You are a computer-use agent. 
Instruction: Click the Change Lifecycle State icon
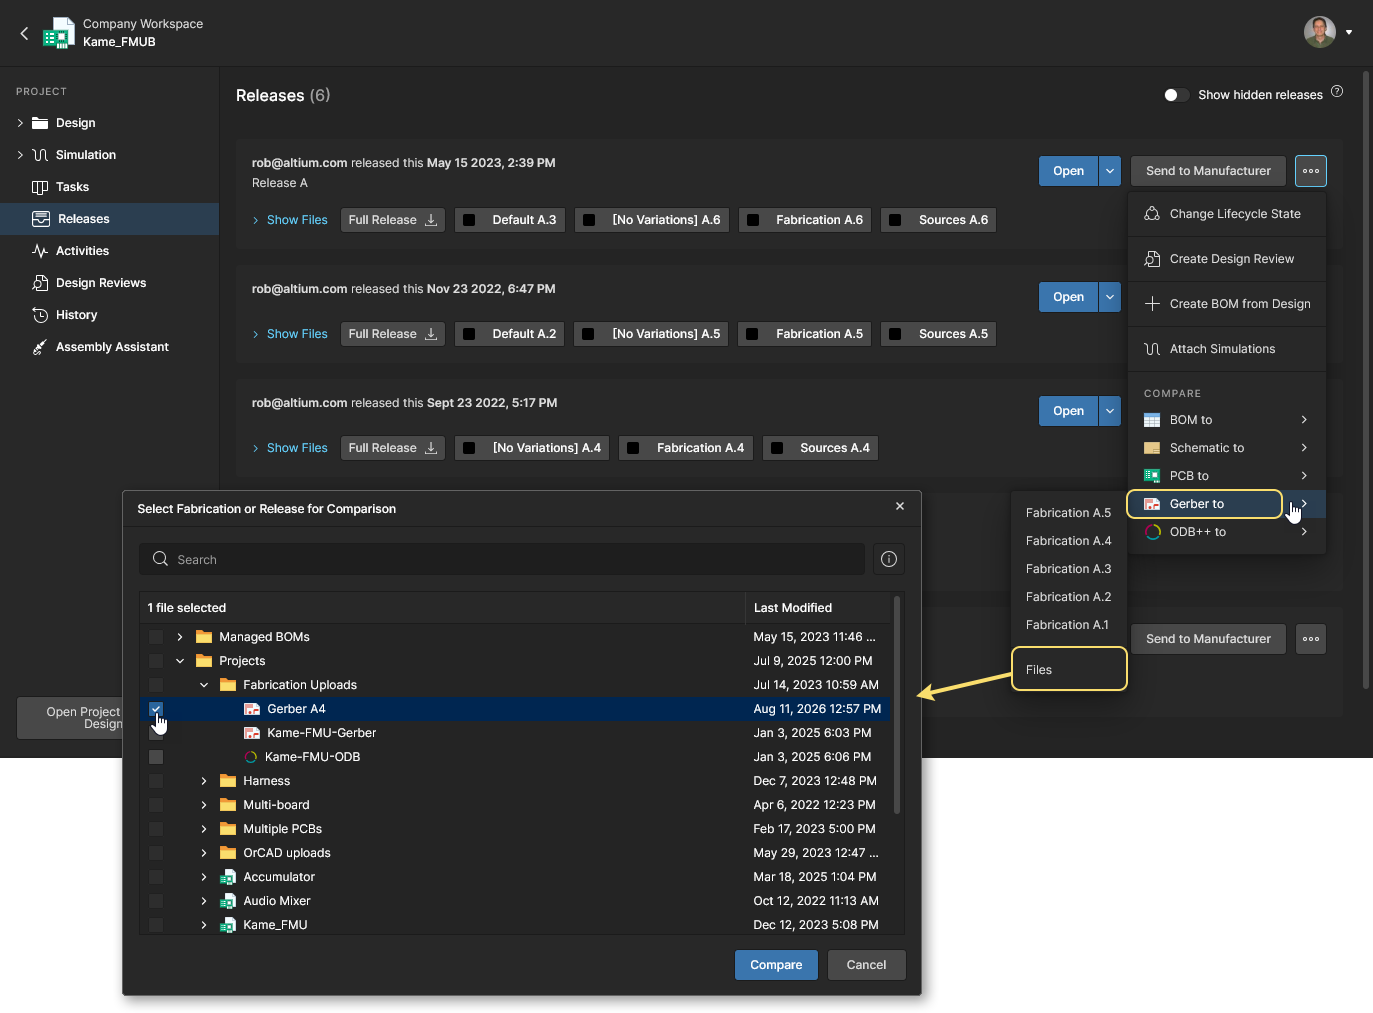pyautogui.click(x=1152, y=214)
